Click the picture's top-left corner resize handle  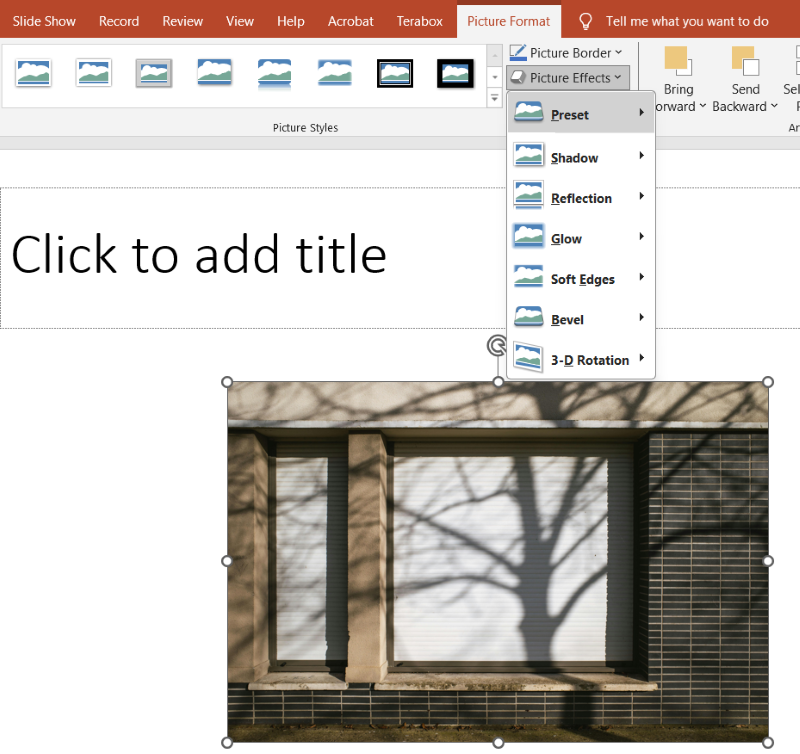click(227, 382)
